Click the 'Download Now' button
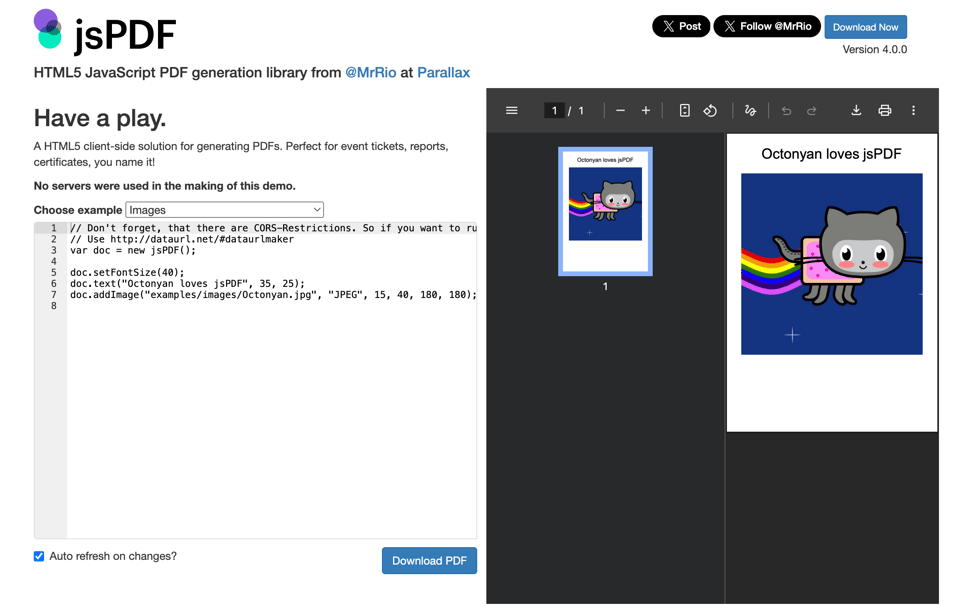This screenshot has height=615, width=960. click(865, 26)
